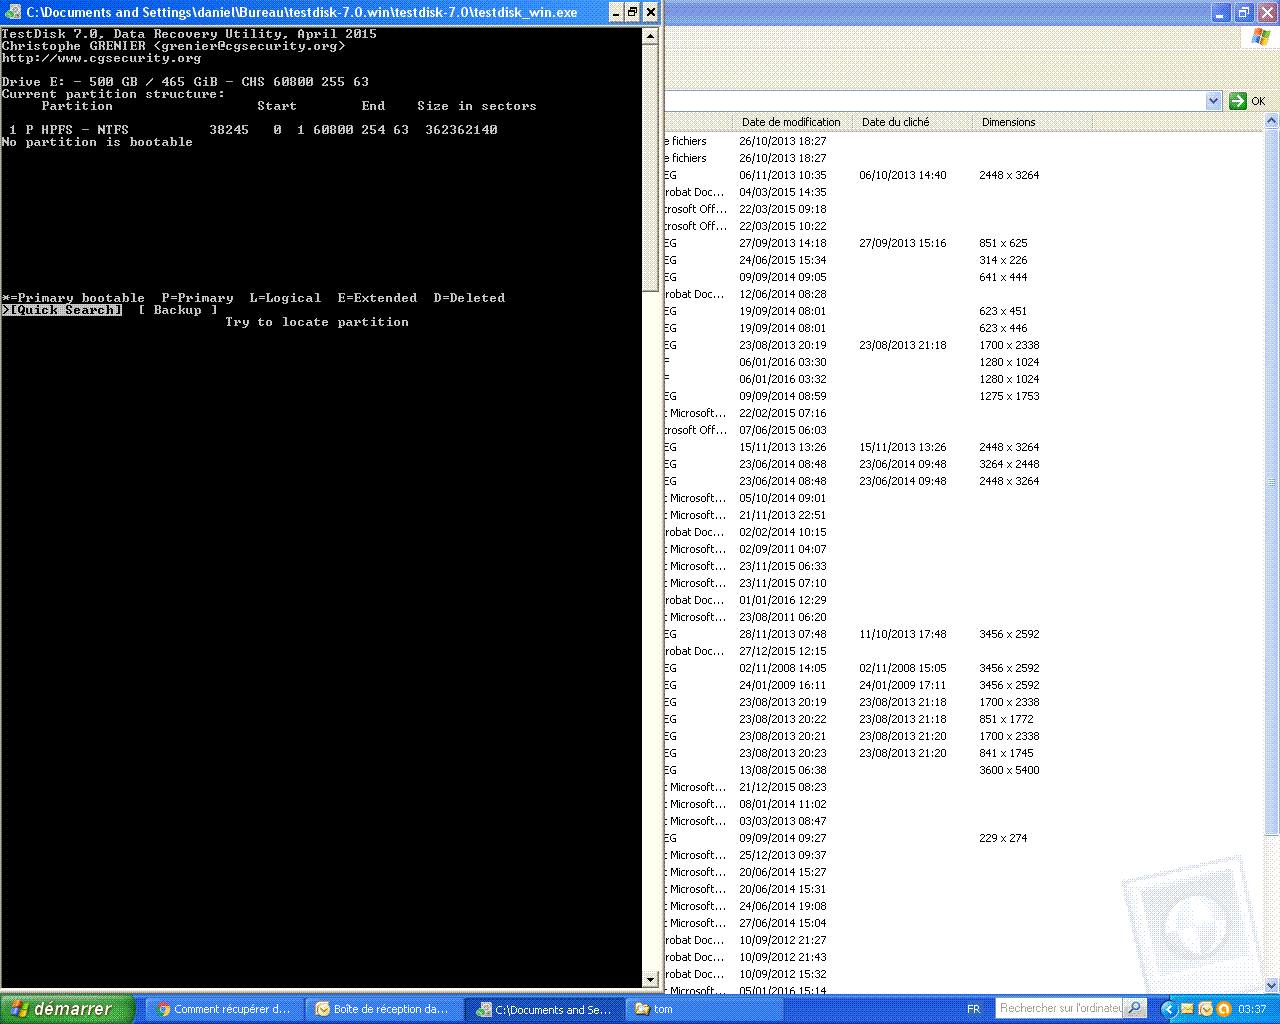
Task: Select file row dated 25/12/2013 09:37
Action: (x=964, y=855)
